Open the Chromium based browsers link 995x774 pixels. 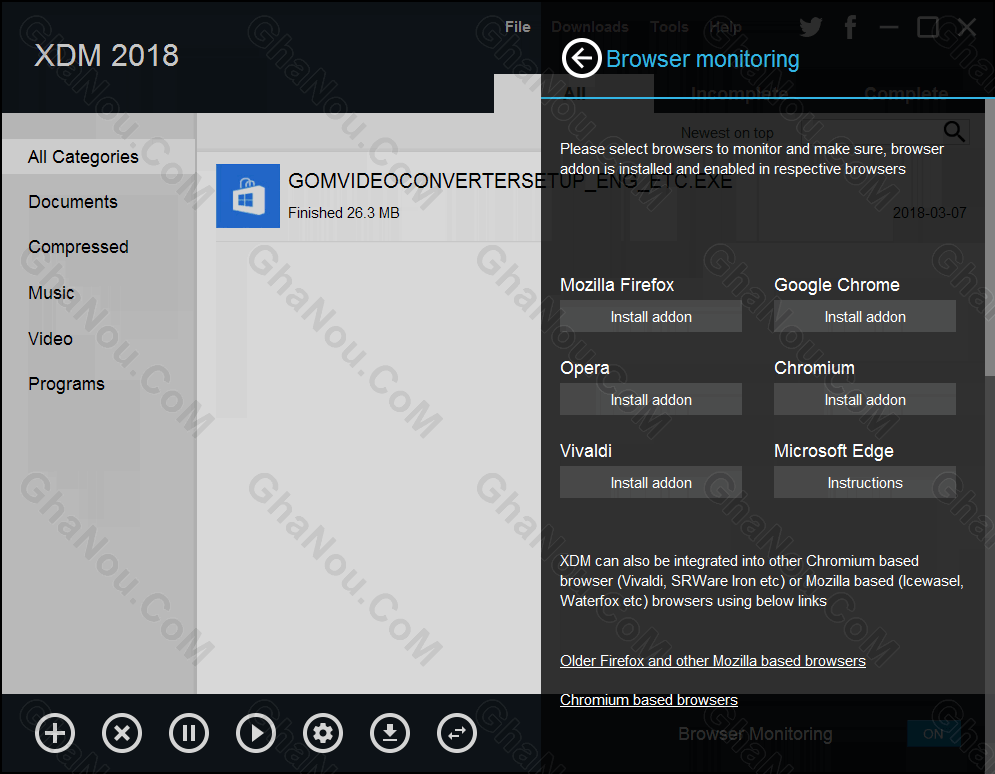click(x=648, y=700)
